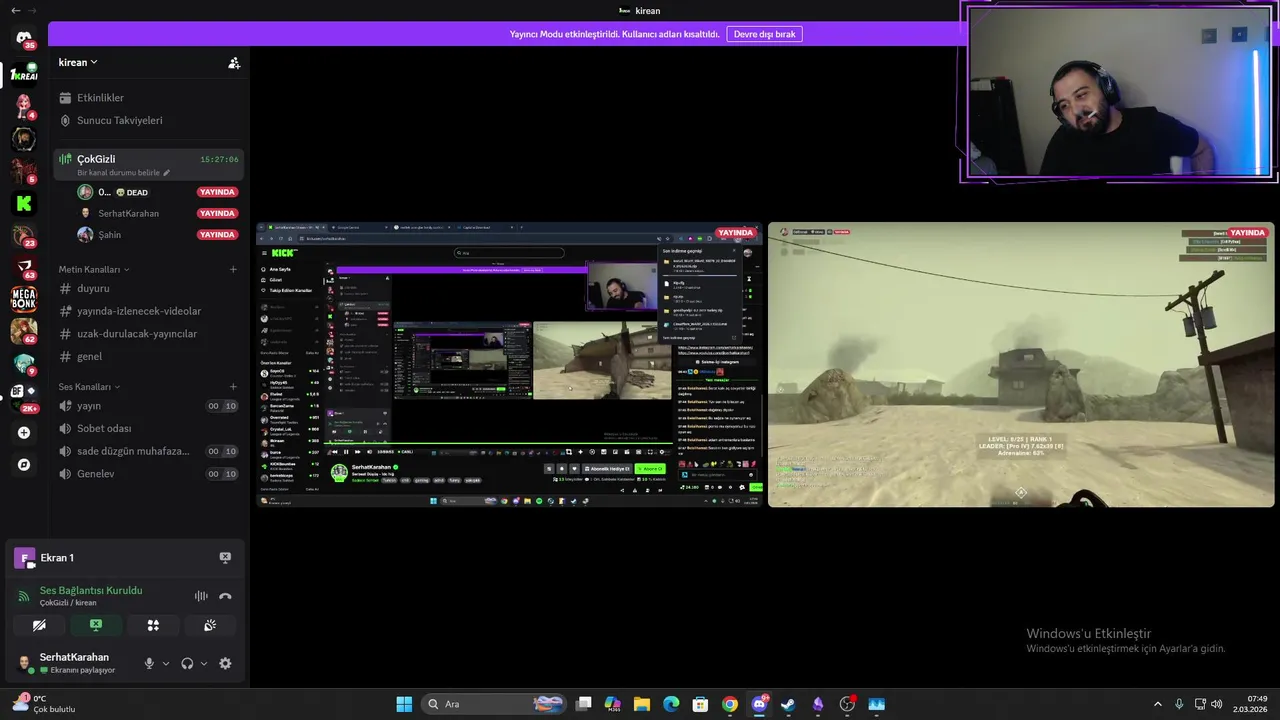Open the soundboard icon in voice panel
1280x720 pixels.
[210, 625]
